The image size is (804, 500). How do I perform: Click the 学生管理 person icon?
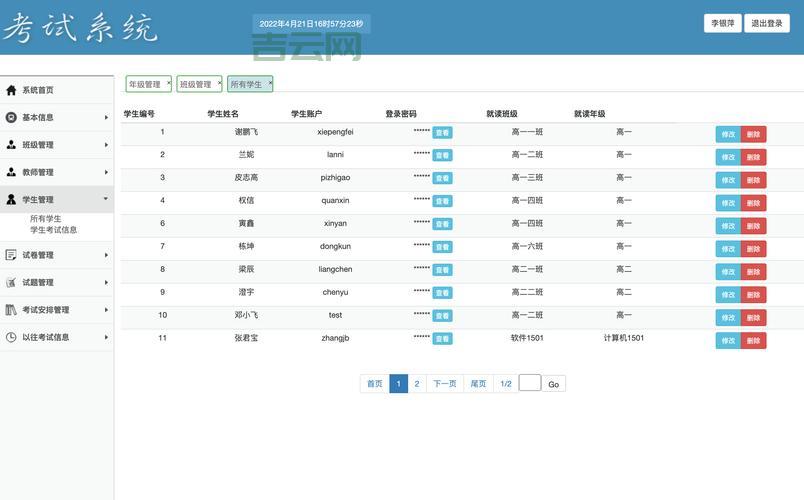pyautogui.click(x=11, y=199)
